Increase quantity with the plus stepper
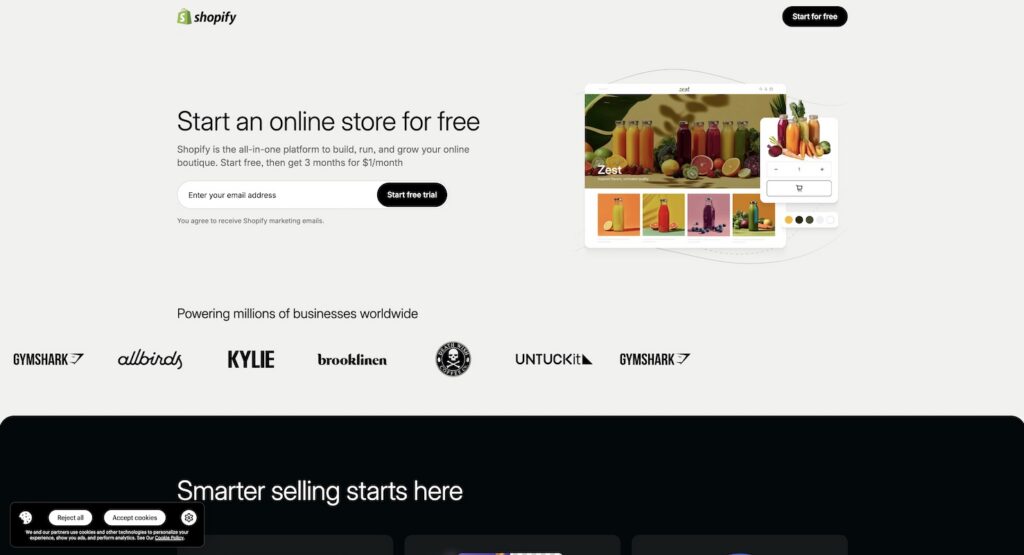Viewport: 1024px width, 555px height. (822, 169)
